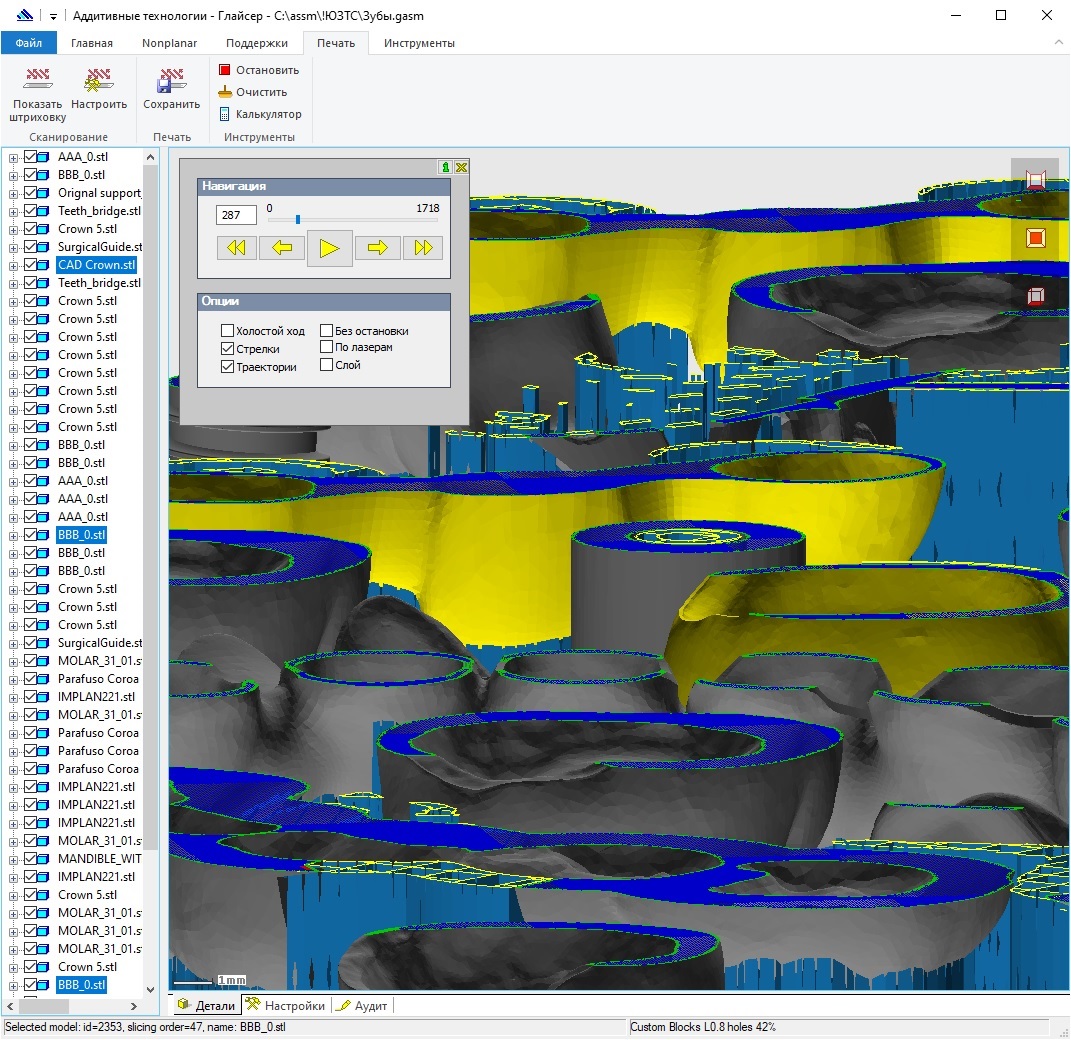Click the layer number field showing 287
The image size is (1071, 1040).
pos(236,216)
